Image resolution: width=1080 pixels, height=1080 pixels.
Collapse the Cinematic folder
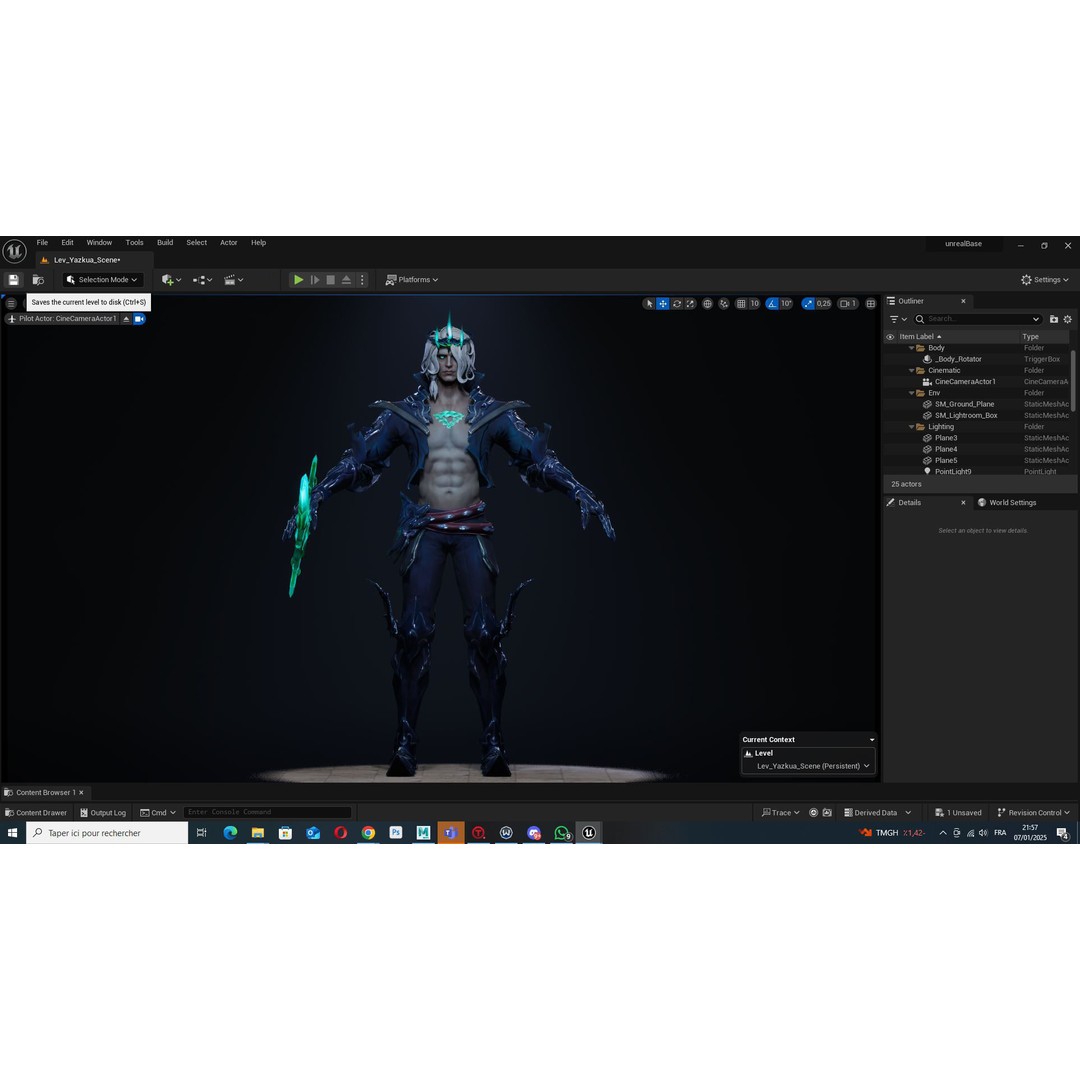(x=912, y=371)
